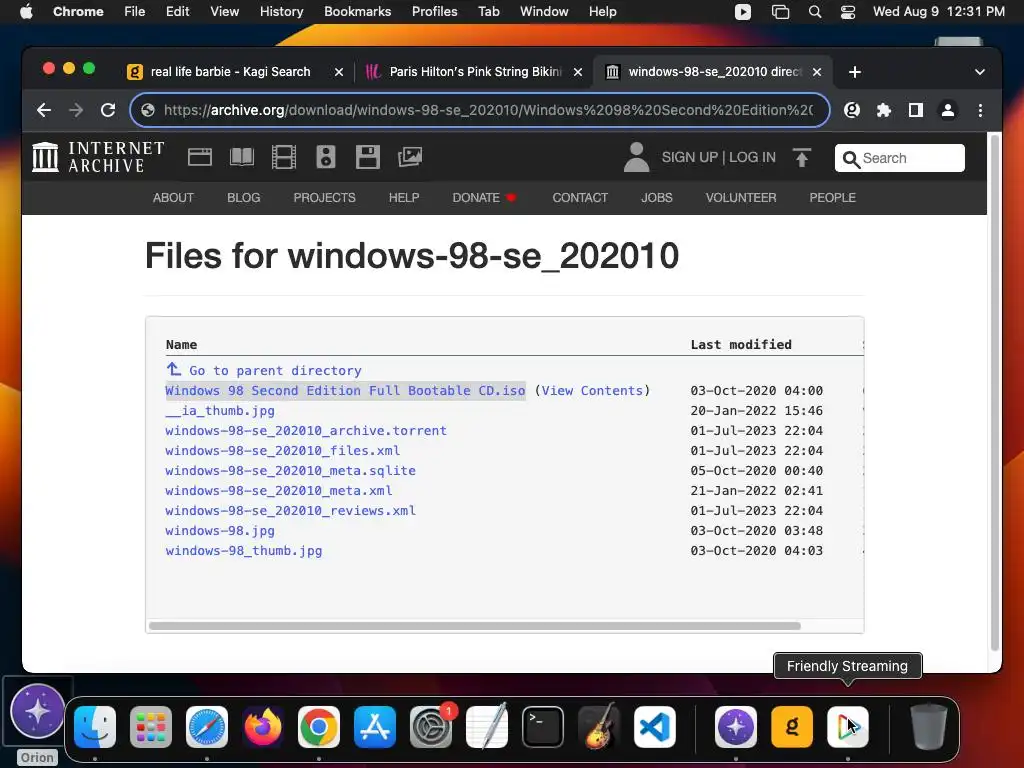Open Chrome Extensions puzzle icon
Viewport: 1024px width, 768px height.
point(884,110)
